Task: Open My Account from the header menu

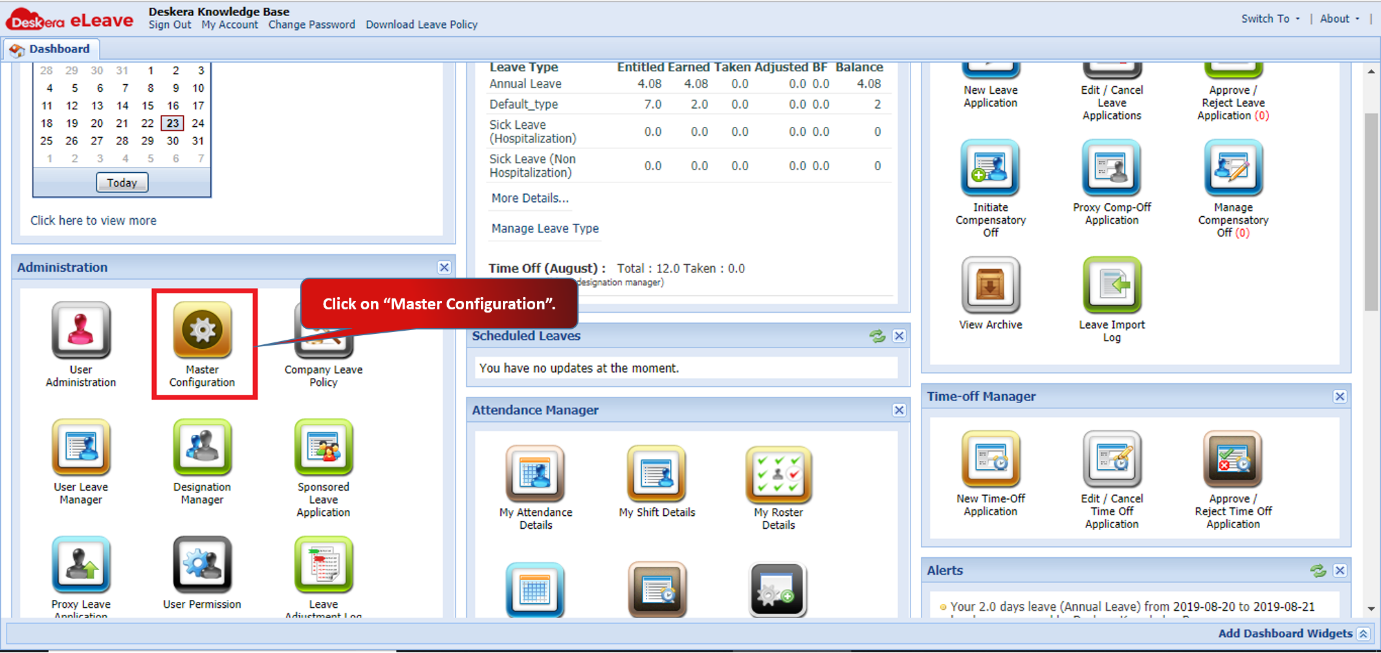Action: pyautogui.click(x=229, y=24)
